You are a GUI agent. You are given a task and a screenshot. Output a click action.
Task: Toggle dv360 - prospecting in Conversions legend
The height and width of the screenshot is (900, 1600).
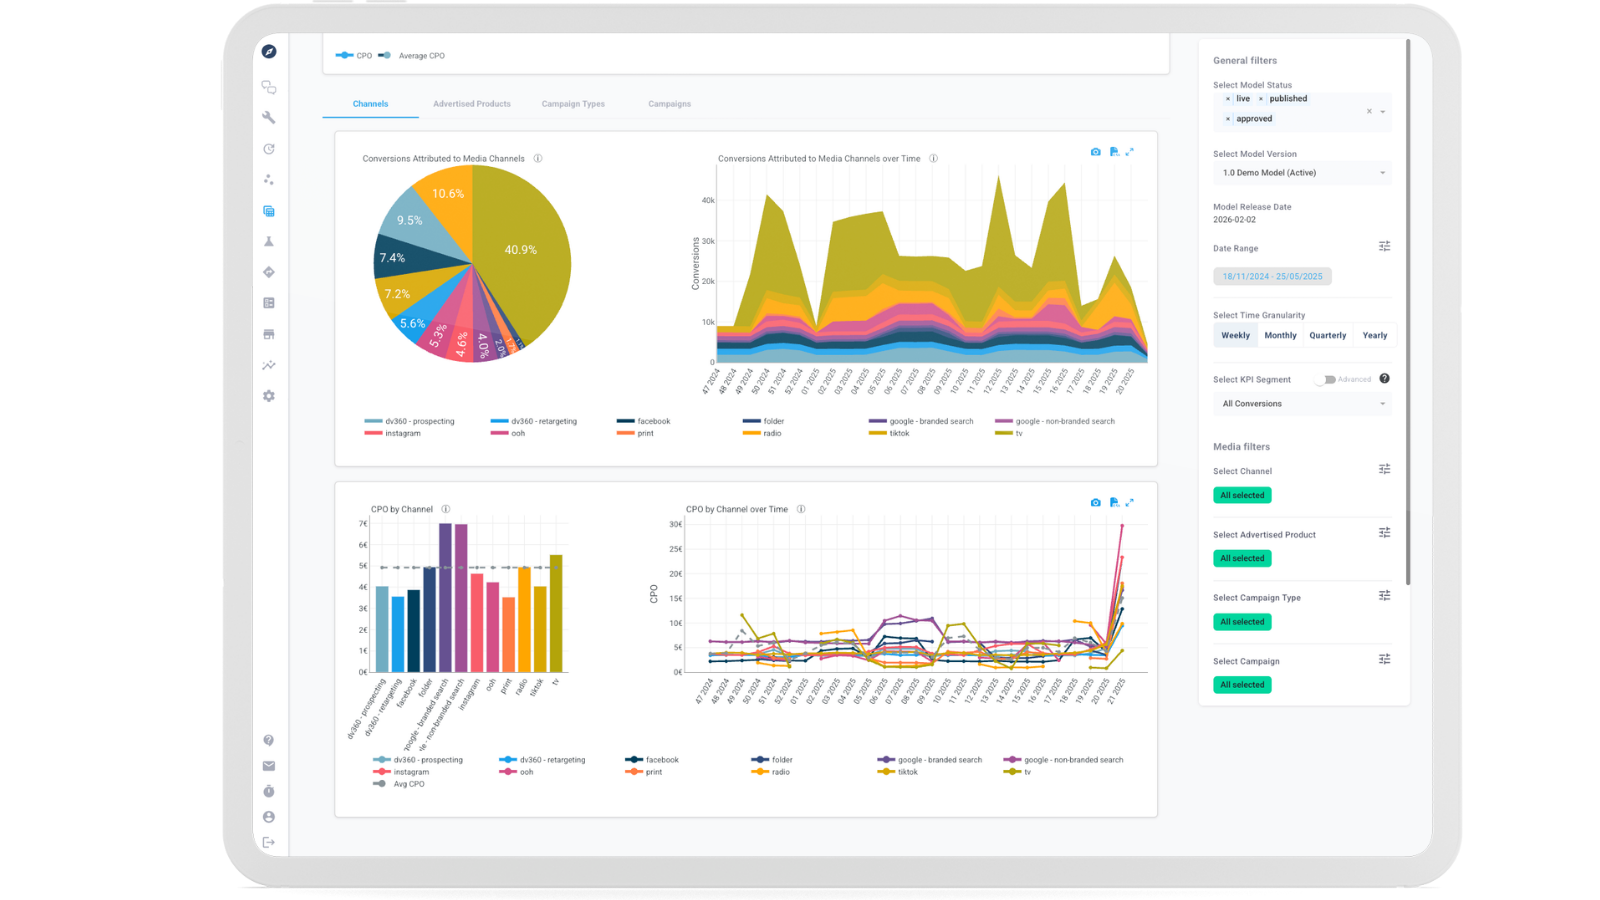click(410, 421)
